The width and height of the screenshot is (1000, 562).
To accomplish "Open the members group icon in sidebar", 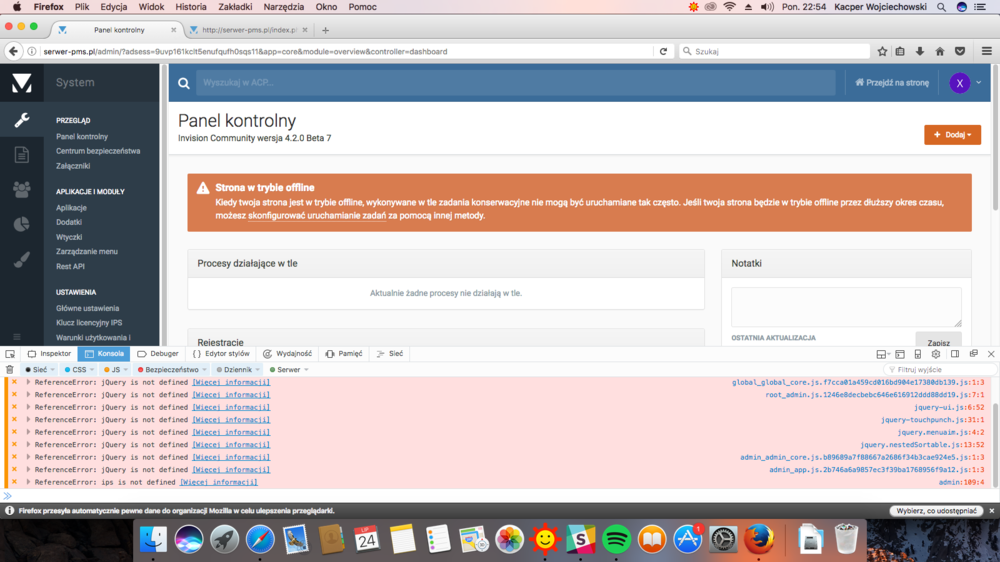I will click(x=21, y=189).
